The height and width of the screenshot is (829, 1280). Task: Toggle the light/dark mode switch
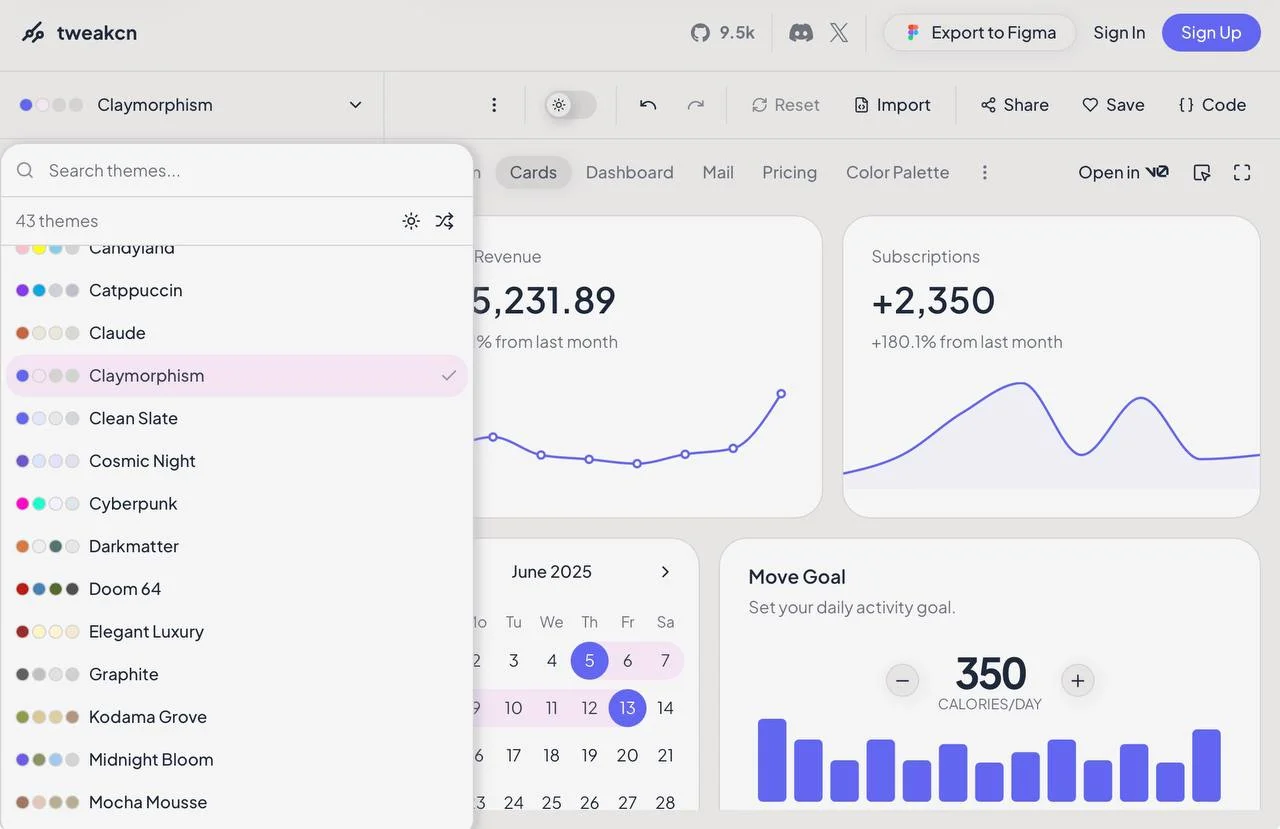[570, 105]
